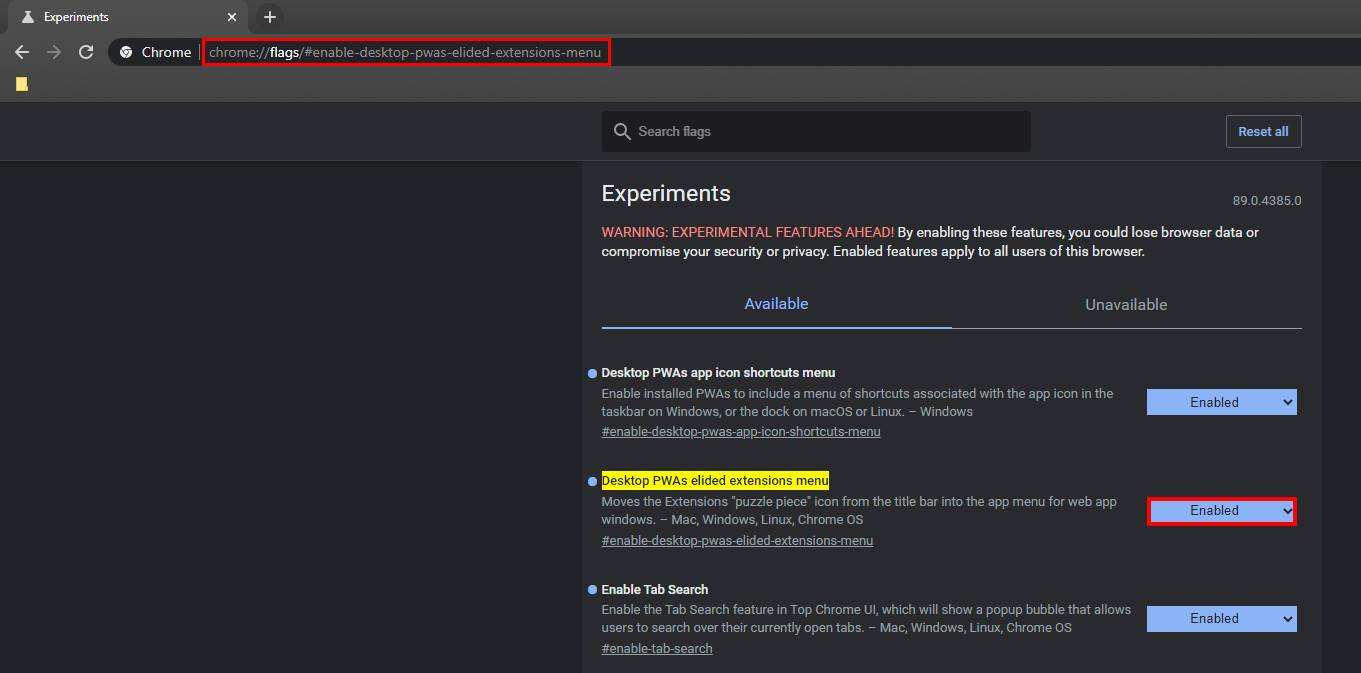Click Desktop PWAs app icon shortcuts menu title
The height and width of the screenshot is (673, 1361).
pos(718,373)
